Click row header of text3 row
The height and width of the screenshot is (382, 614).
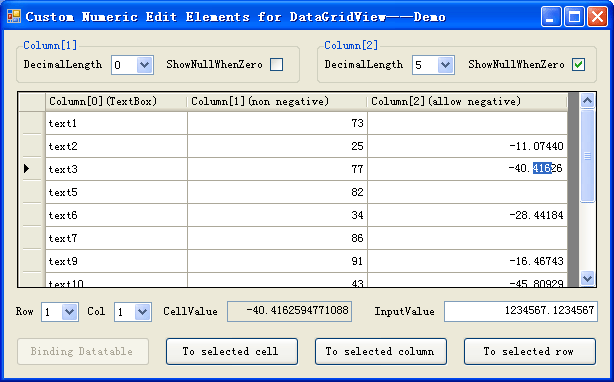click(x=32, y=169)
